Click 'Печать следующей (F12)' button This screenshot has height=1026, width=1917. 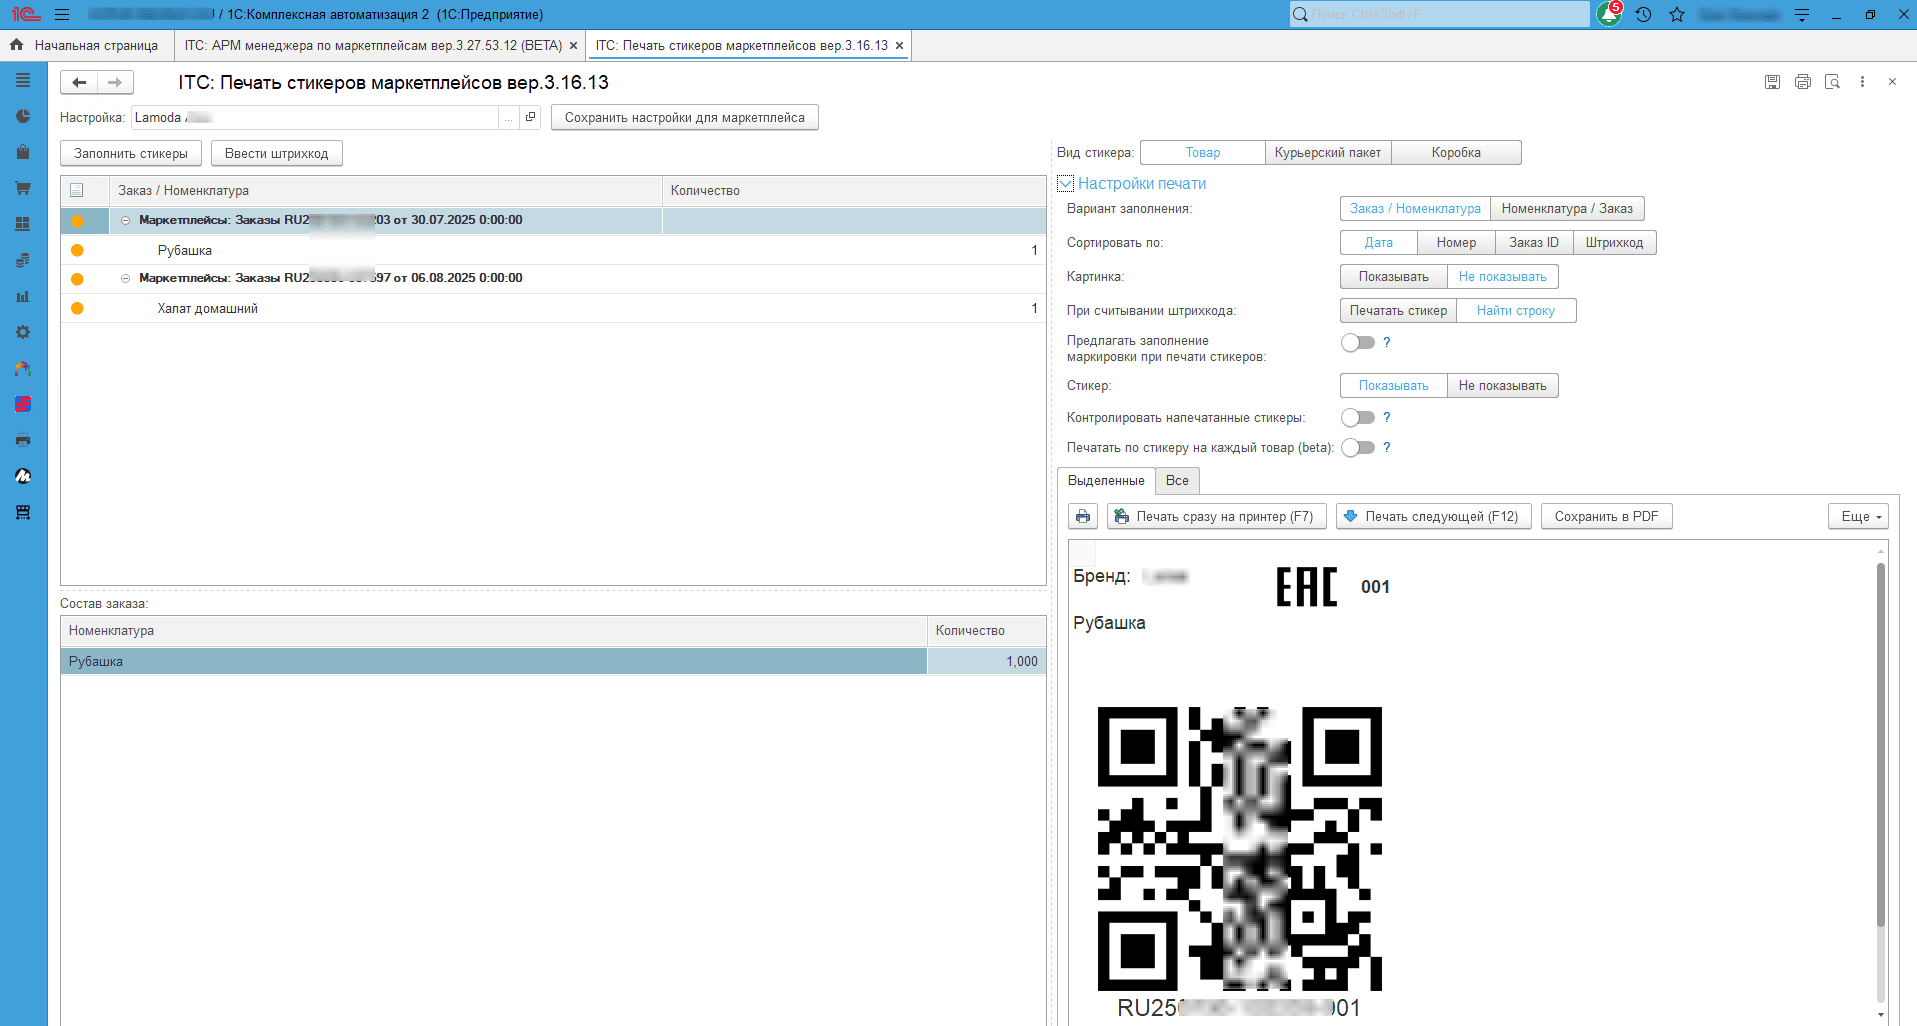1433,516
